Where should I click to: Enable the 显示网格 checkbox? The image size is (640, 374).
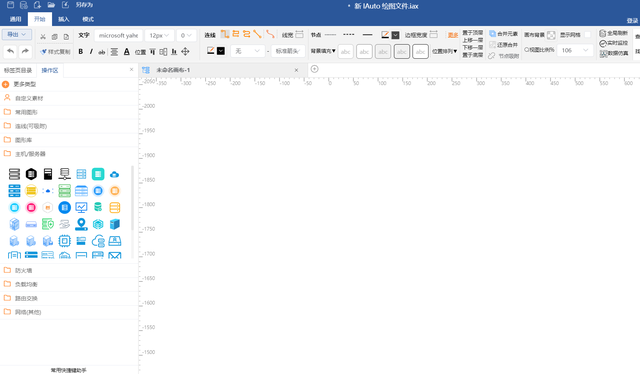coord(587,35)
